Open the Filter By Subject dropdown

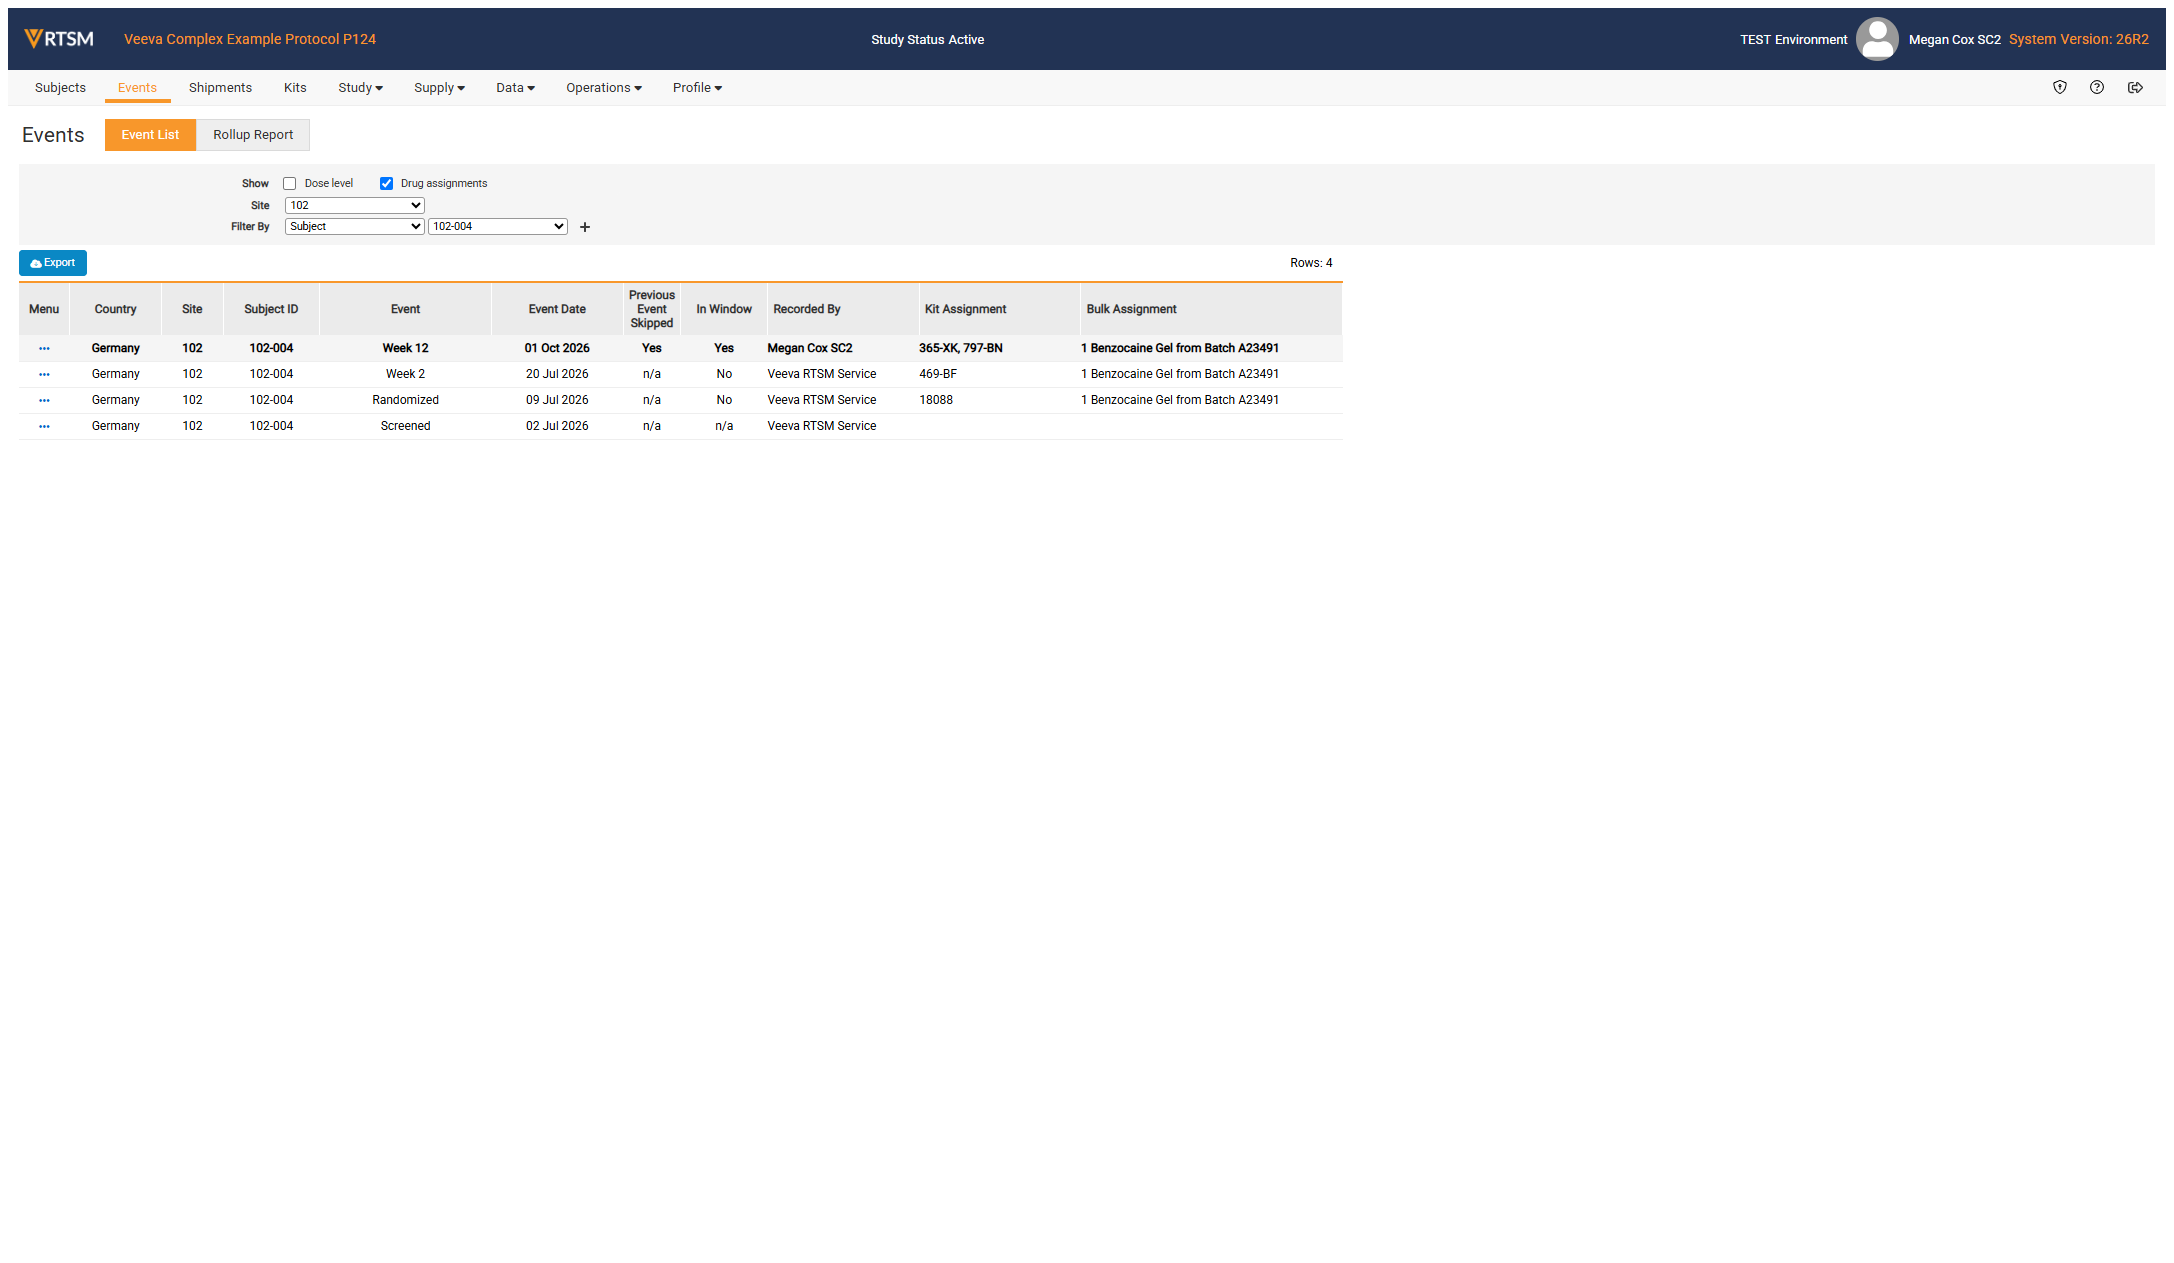point(355,227)
